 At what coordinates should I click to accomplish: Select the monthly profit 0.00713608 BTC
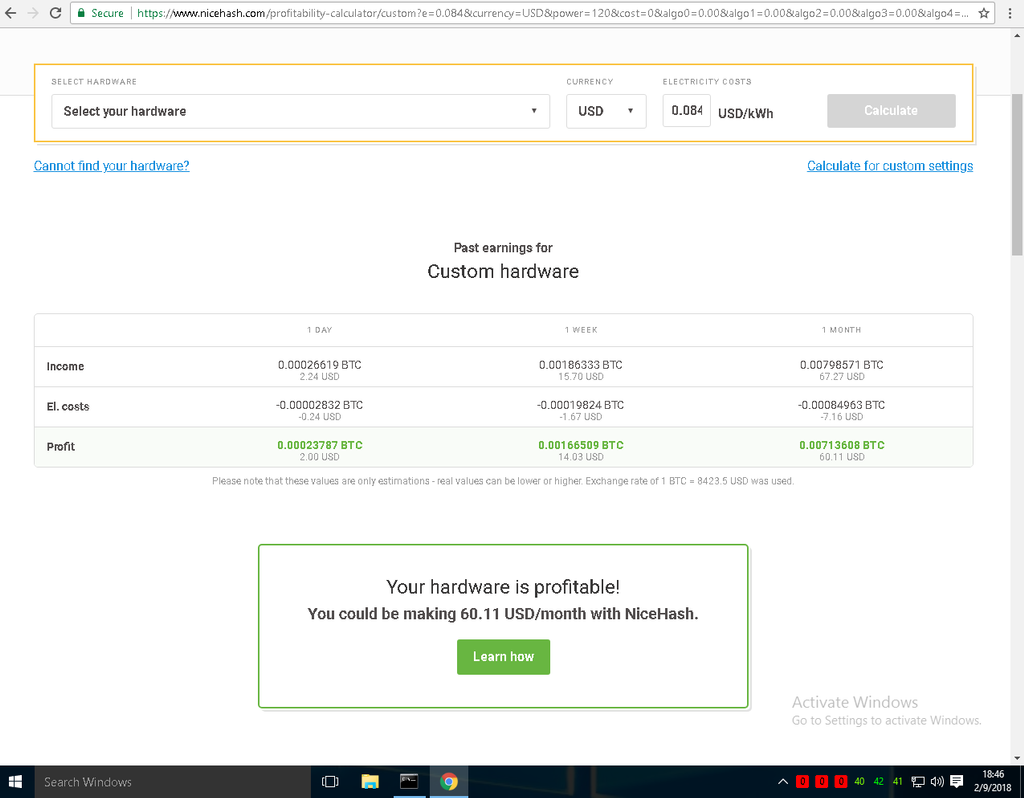(842, 445)
